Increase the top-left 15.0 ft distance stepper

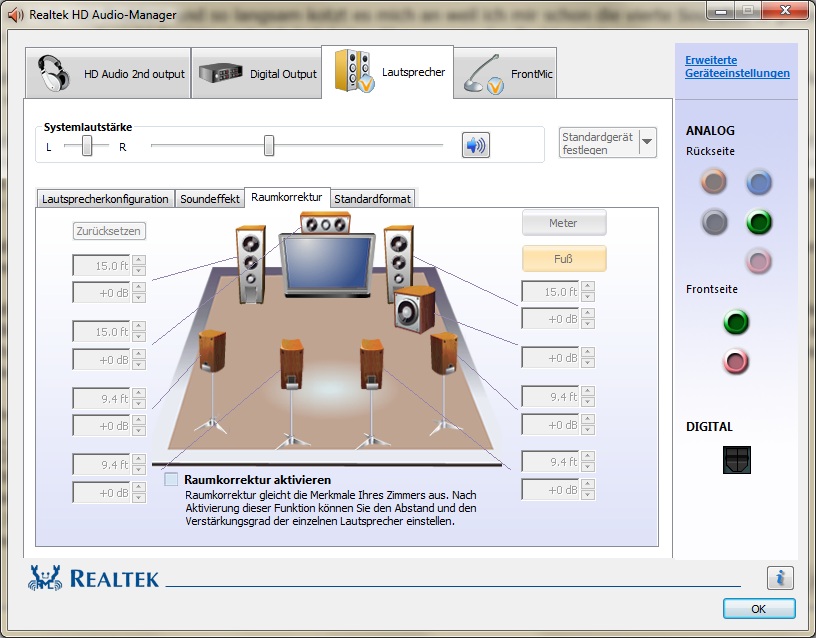[139, 260]
